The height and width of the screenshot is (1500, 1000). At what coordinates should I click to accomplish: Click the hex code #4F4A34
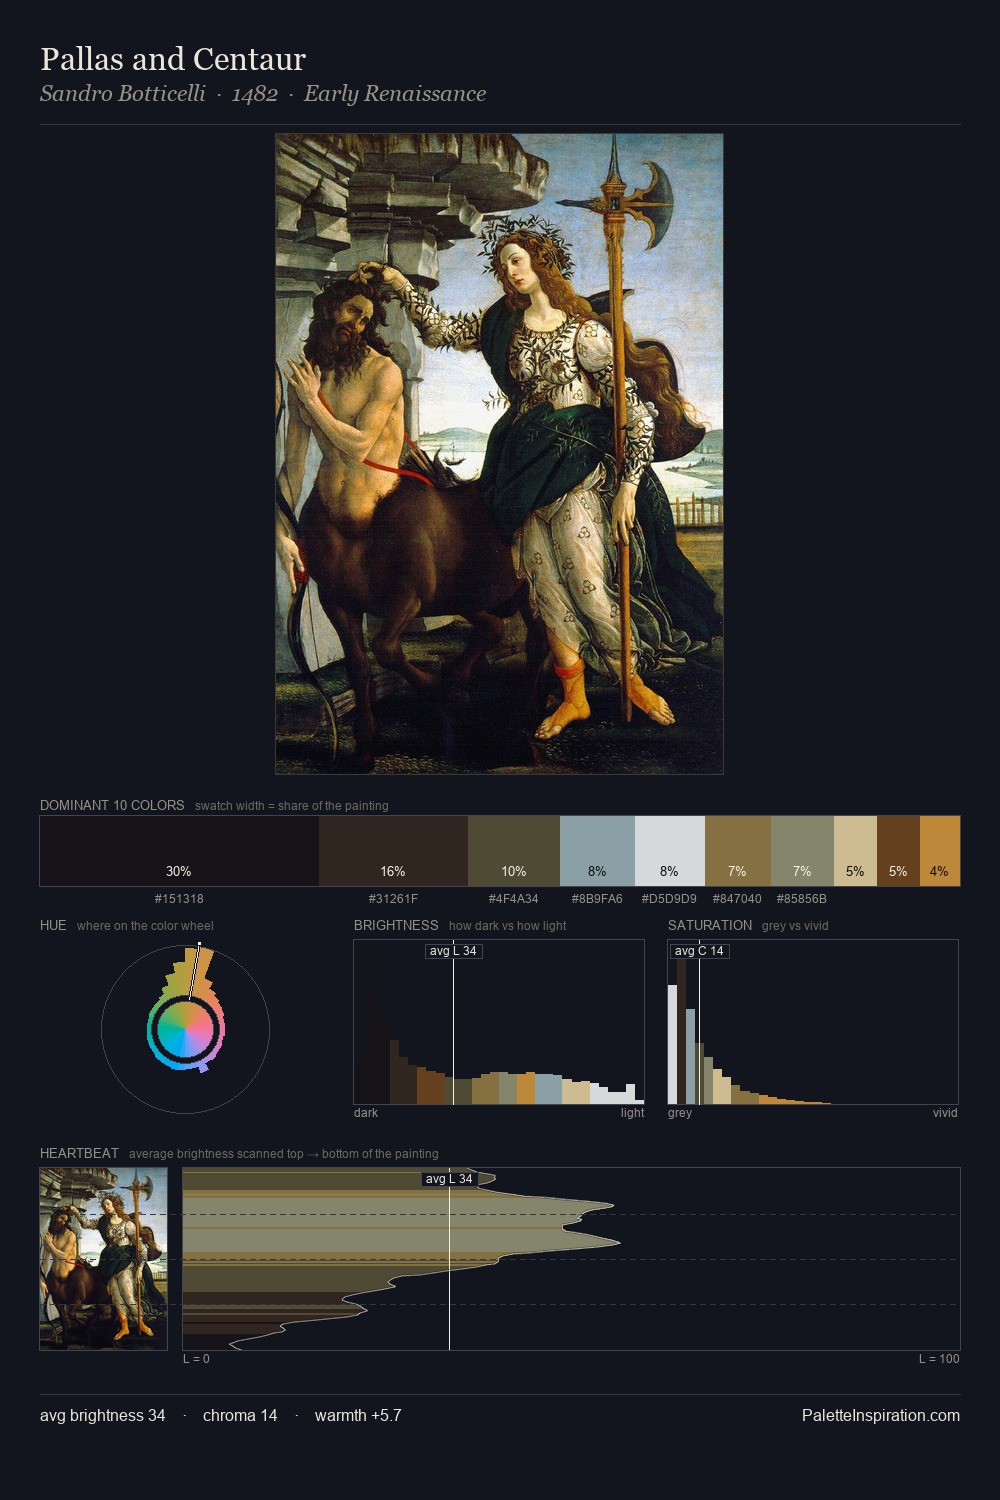click(x=514, y=899)
